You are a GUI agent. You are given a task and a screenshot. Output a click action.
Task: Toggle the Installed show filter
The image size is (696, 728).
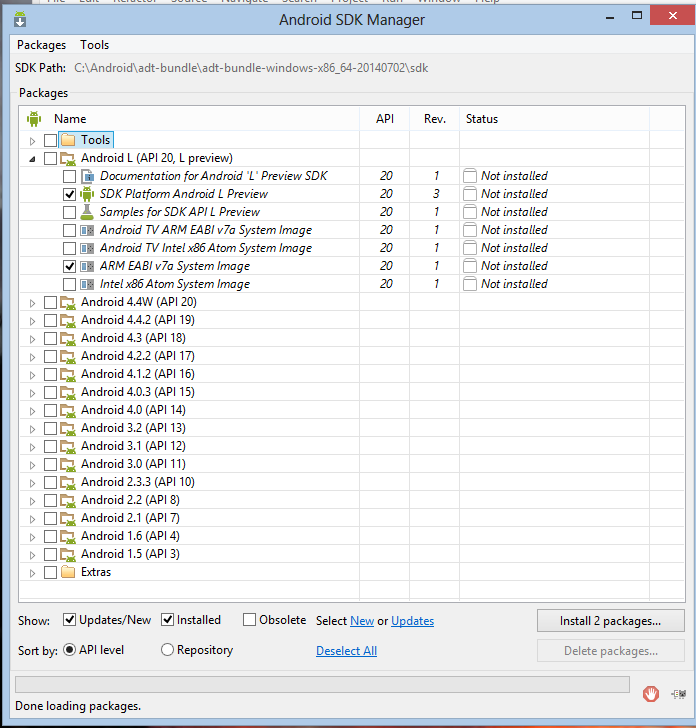pos(167,620)
